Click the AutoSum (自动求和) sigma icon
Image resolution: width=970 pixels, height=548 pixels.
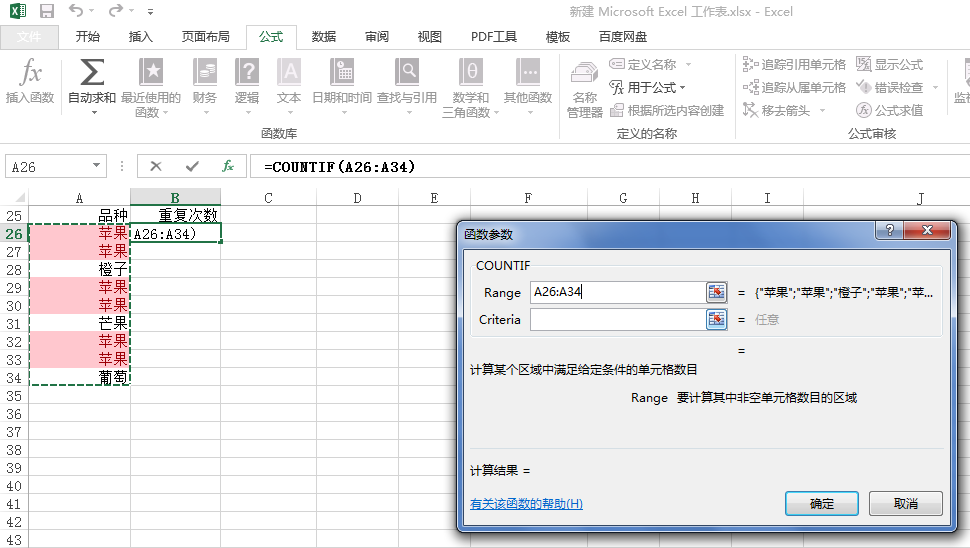pyautogui.click(x=92, y=73)
